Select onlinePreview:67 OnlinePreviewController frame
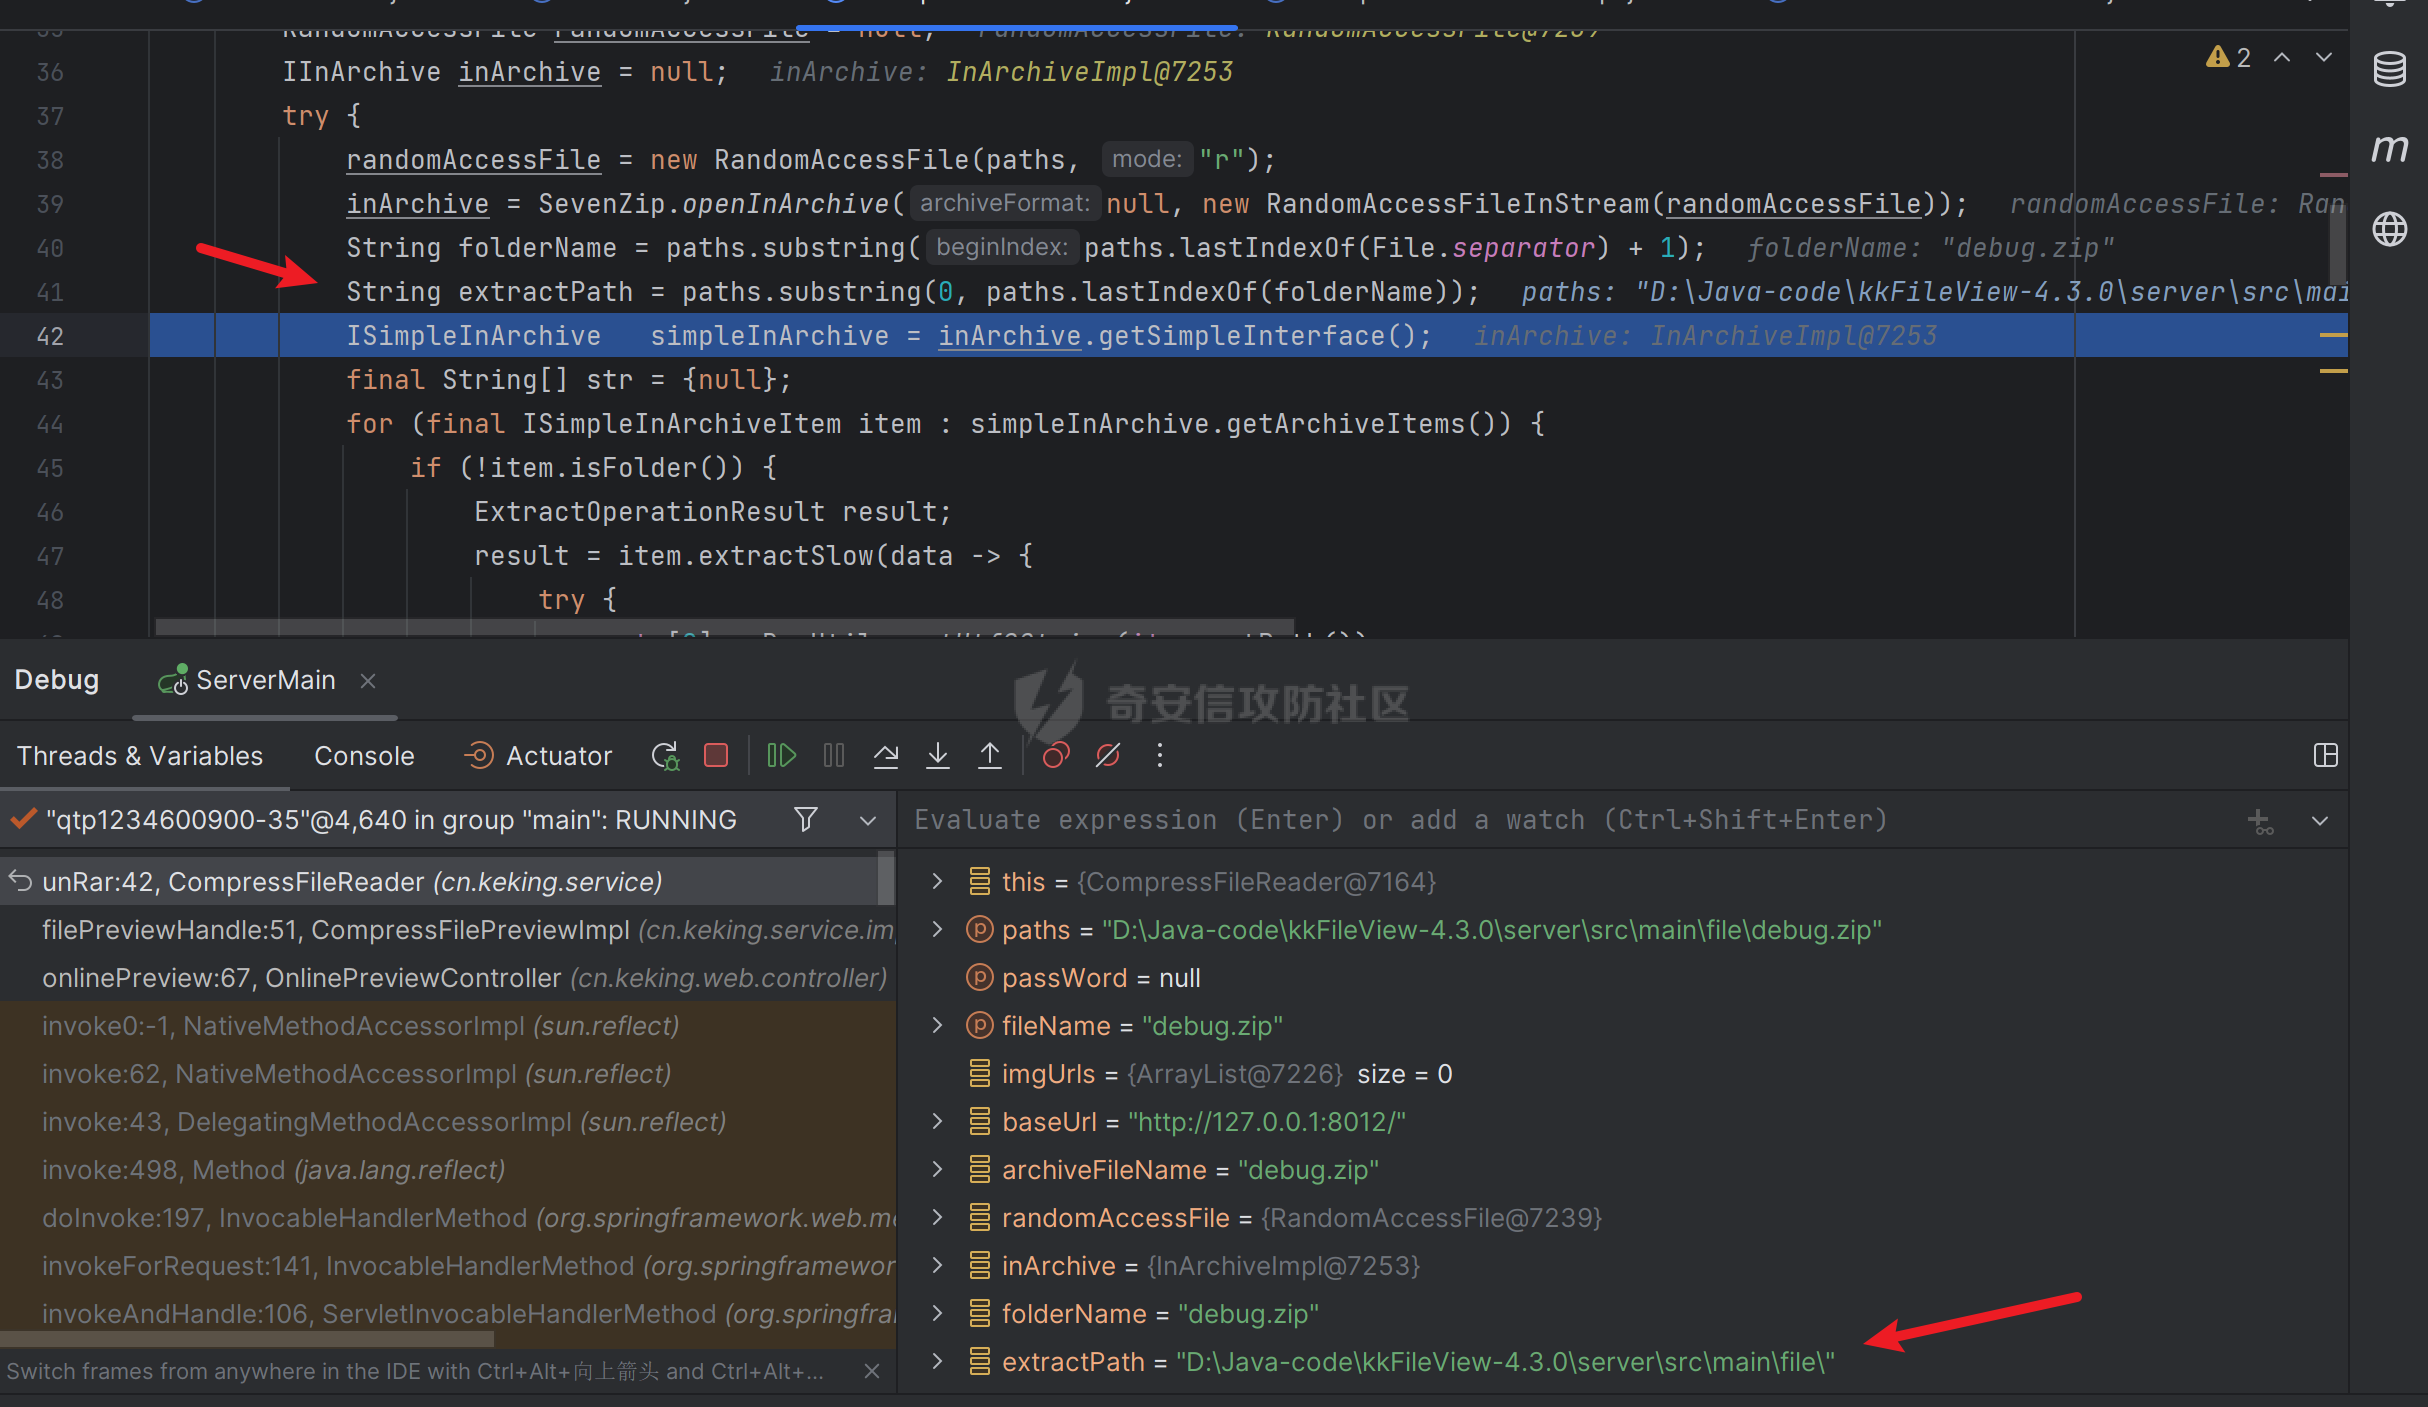Image resolution: width=2428 pixels, height=1407 pixels. pos(448,978)
